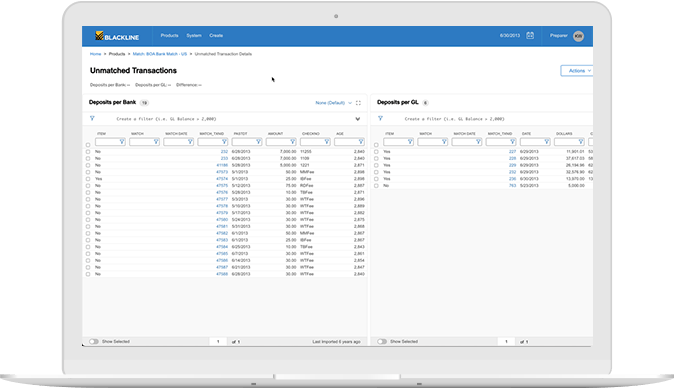Click the Deposits per GL page number field
This screenshot has width=674, height=390.
506,341
